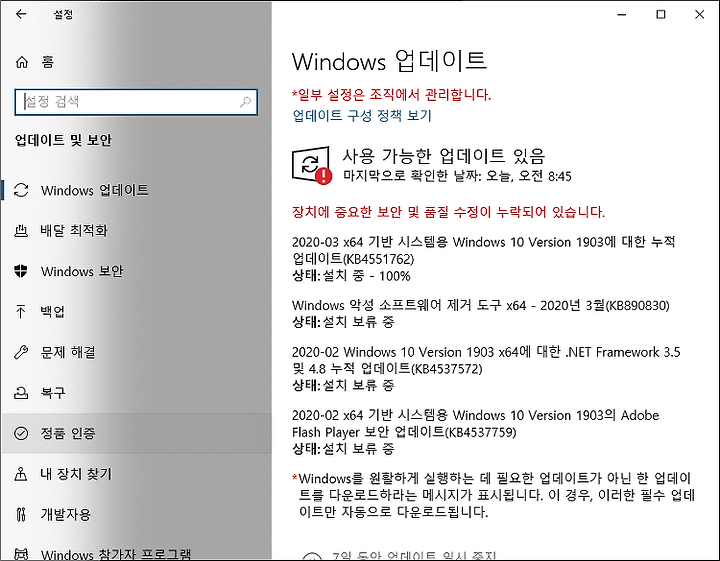This screenshot has height=561, width=720.
Task: Open Windows 보안 page
Action: tap(136, 271)
